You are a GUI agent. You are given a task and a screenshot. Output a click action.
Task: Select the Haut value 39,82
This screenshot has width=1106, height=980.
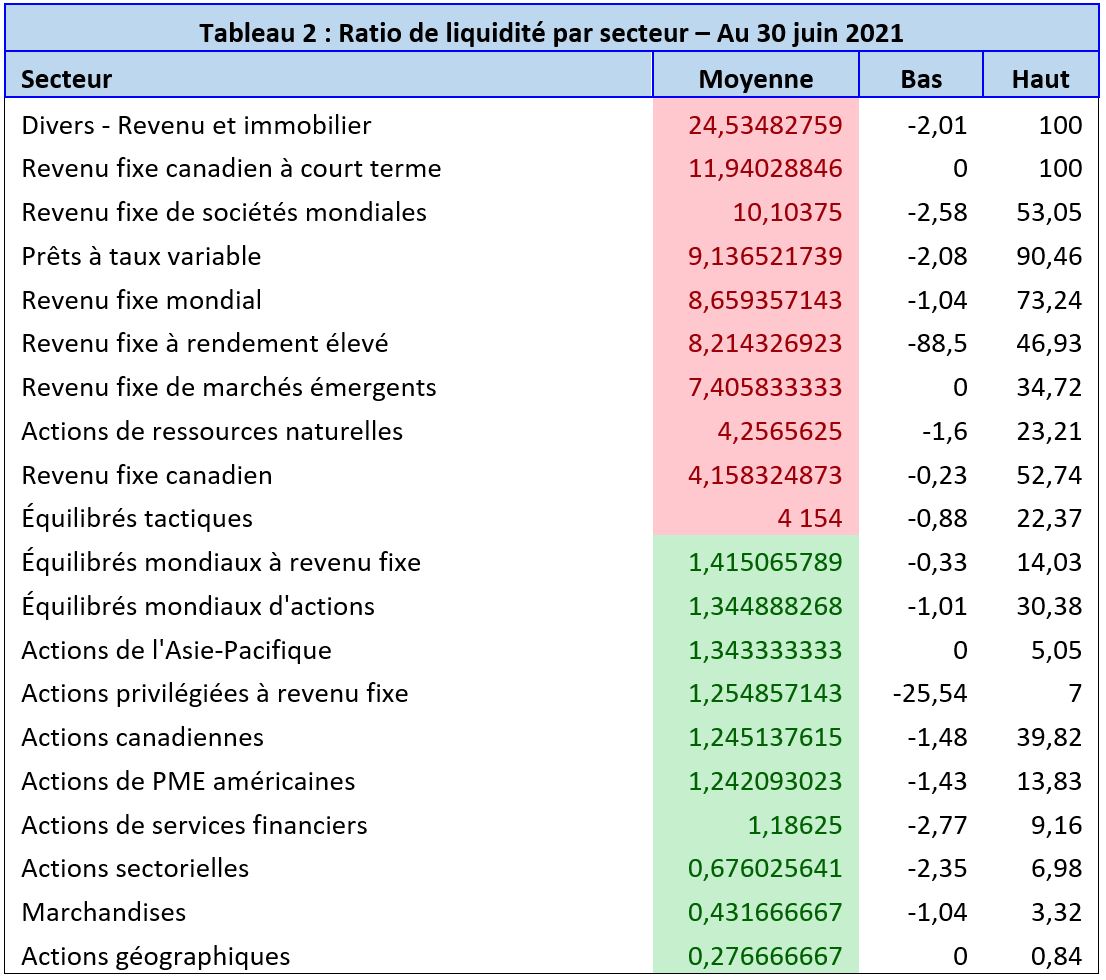coord(1049,737)
